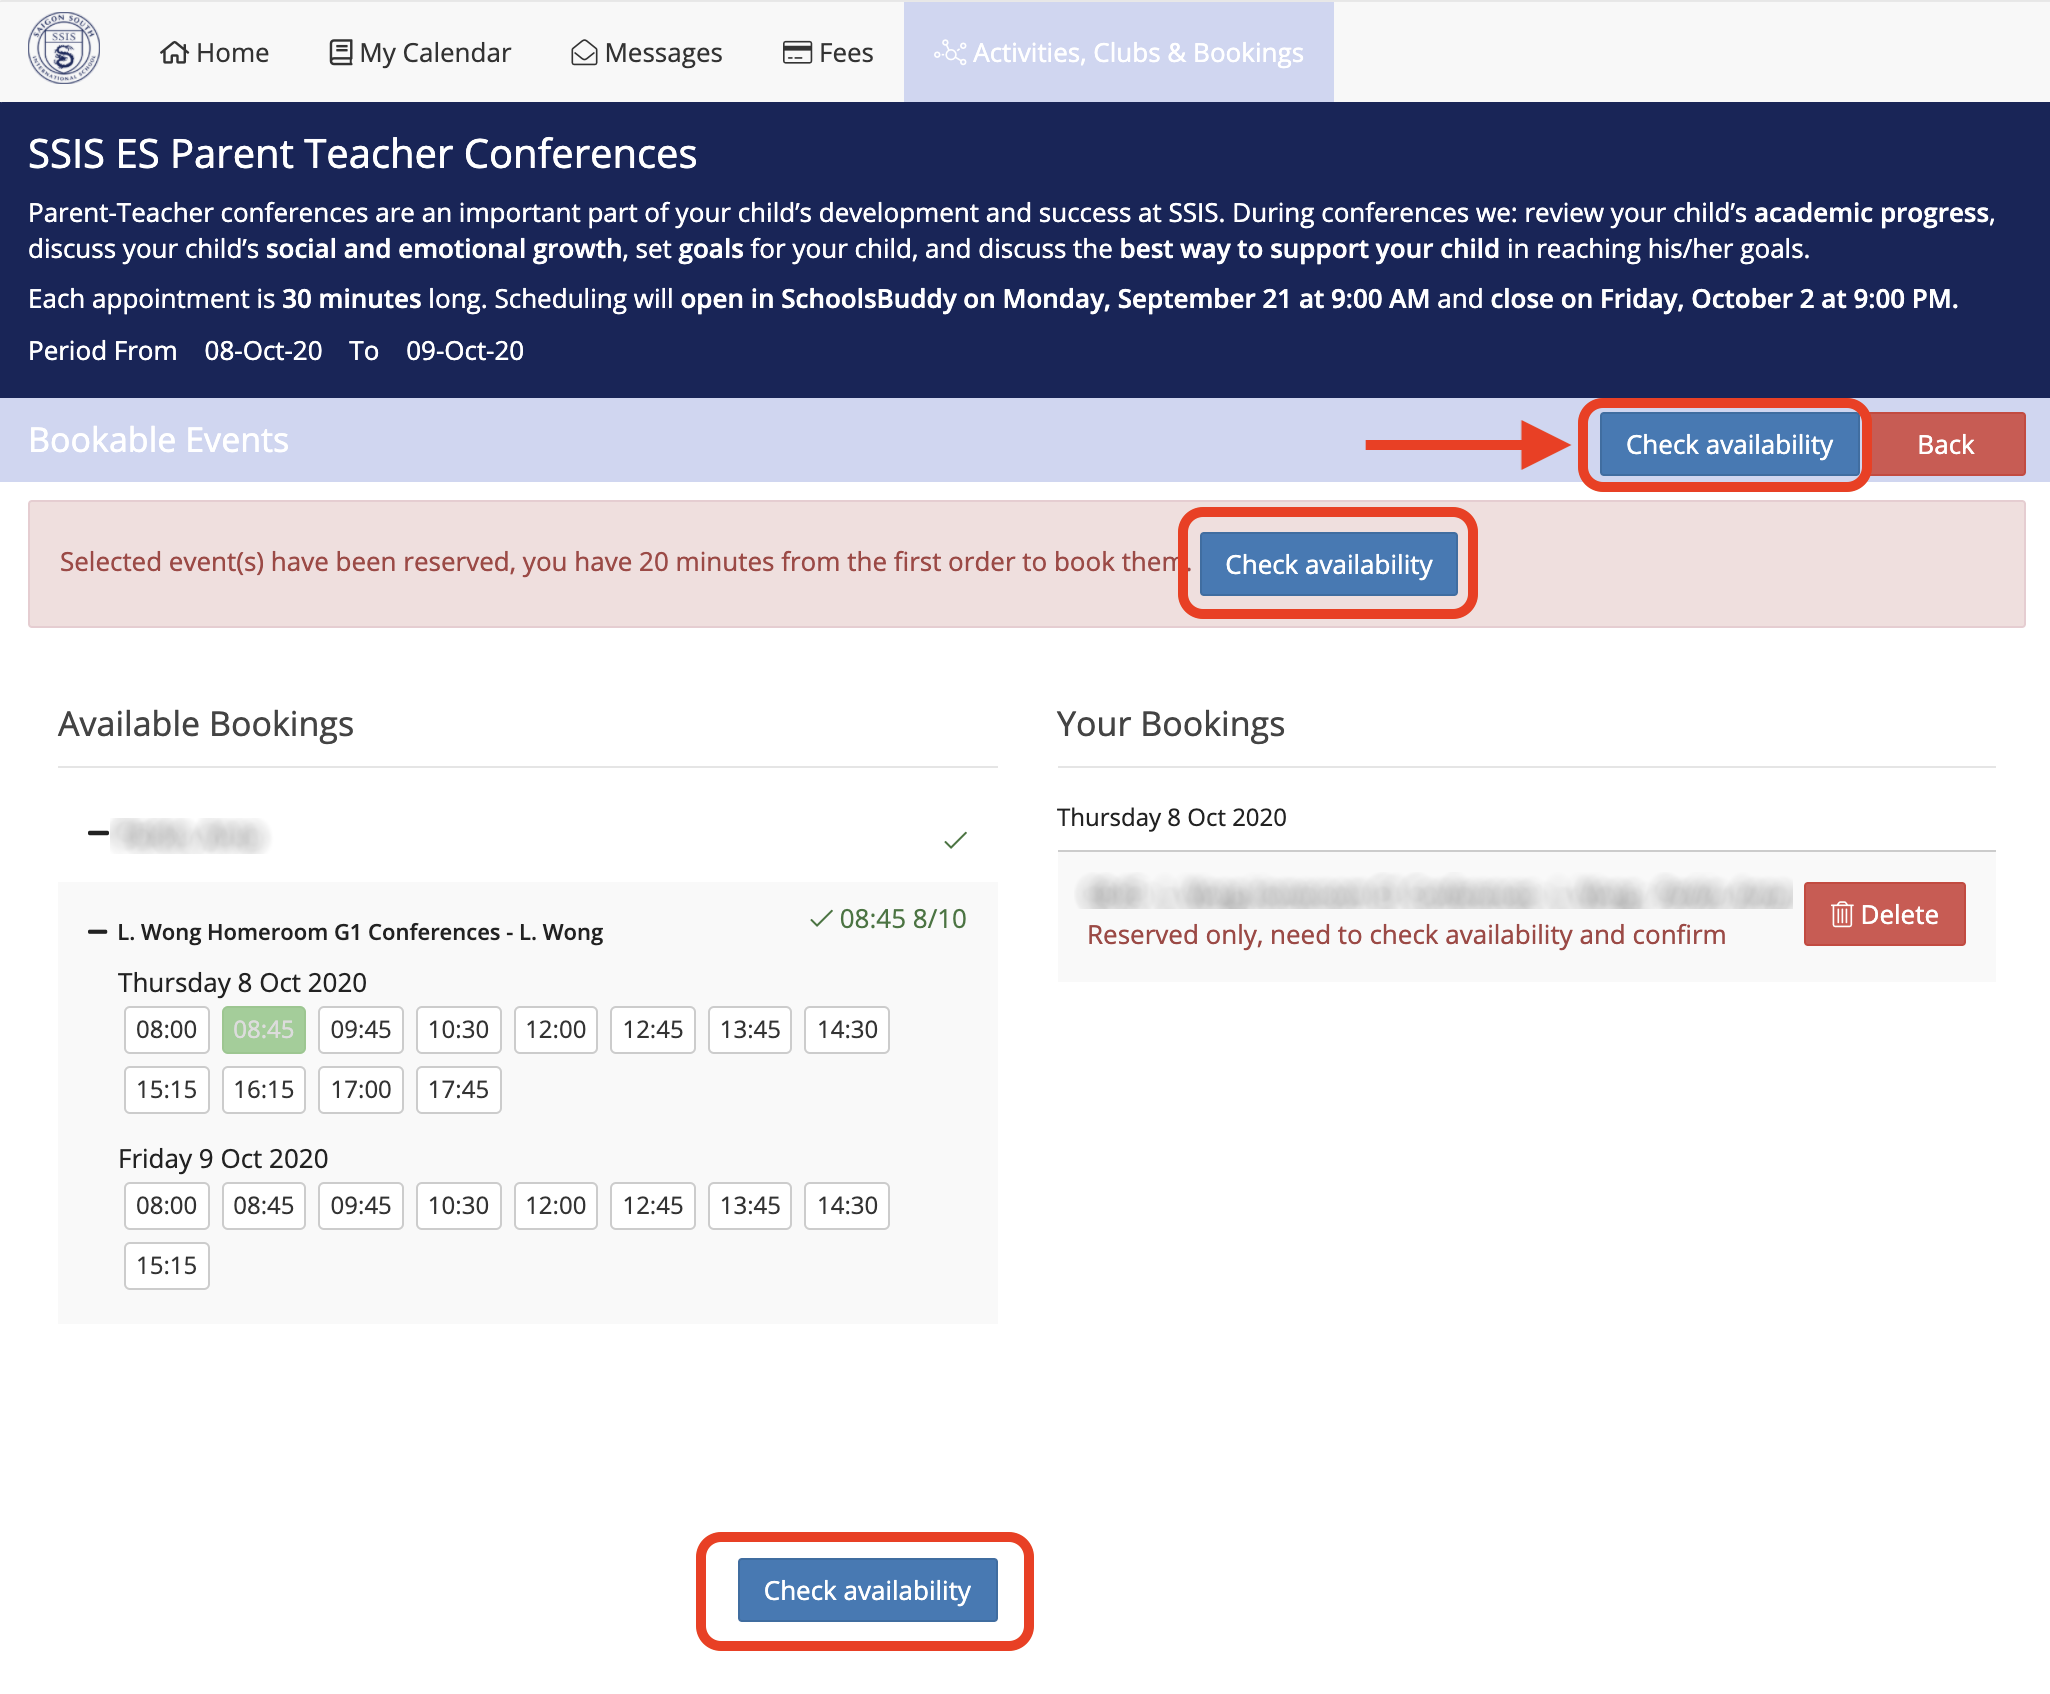Viewport: 2050px width, 1694px height.
Task: Click the trash icon on Delete button
Action: pos(1841,914)
